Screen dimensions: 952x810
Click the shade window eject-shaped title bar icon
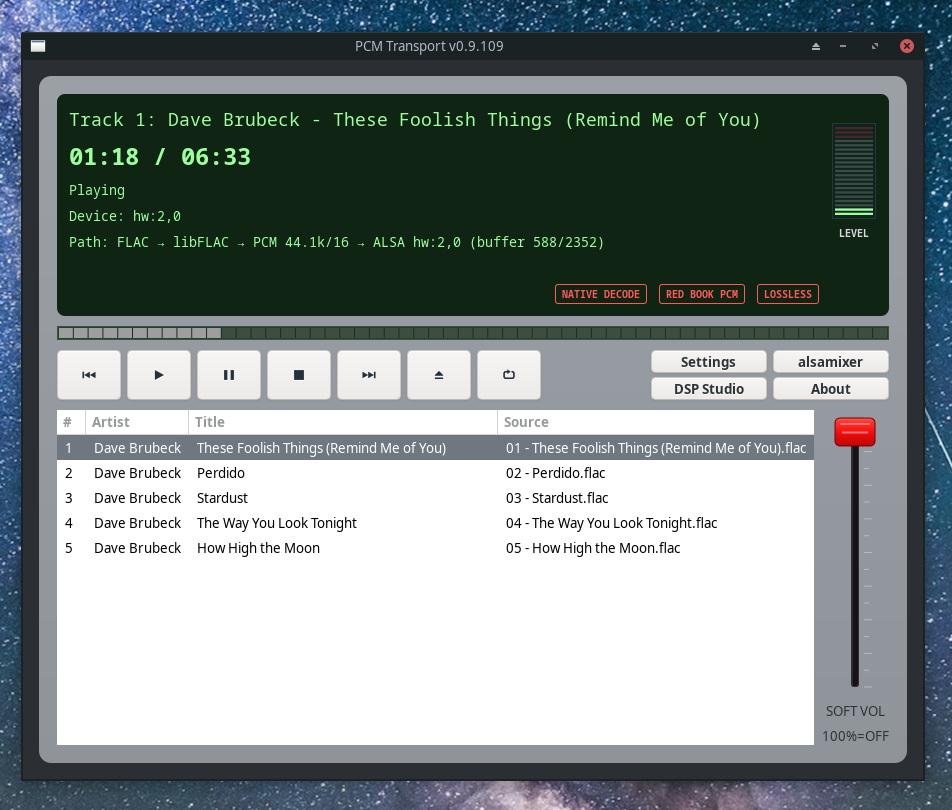[816, 46]
